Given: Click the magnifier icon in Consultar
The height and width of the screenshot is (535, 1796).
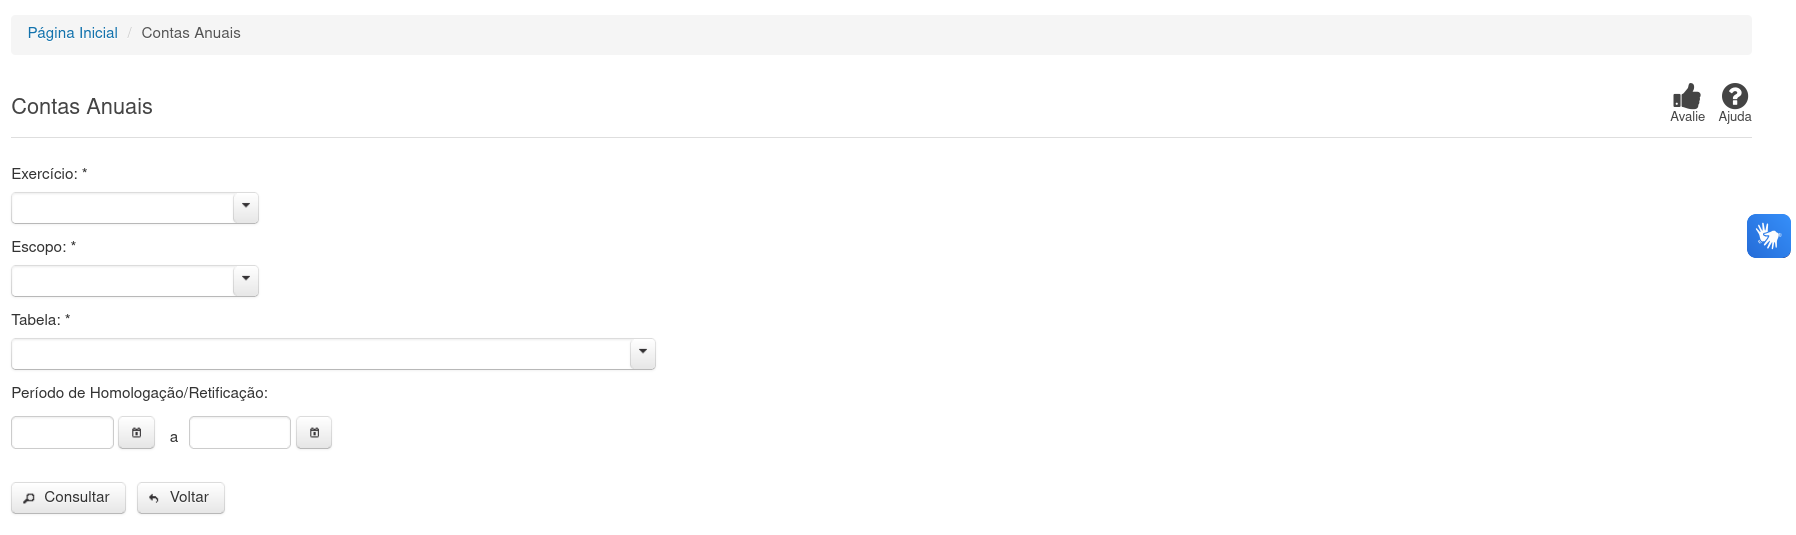Looking at the screenshot, I should pyautogui.click(x=29, y=498).
